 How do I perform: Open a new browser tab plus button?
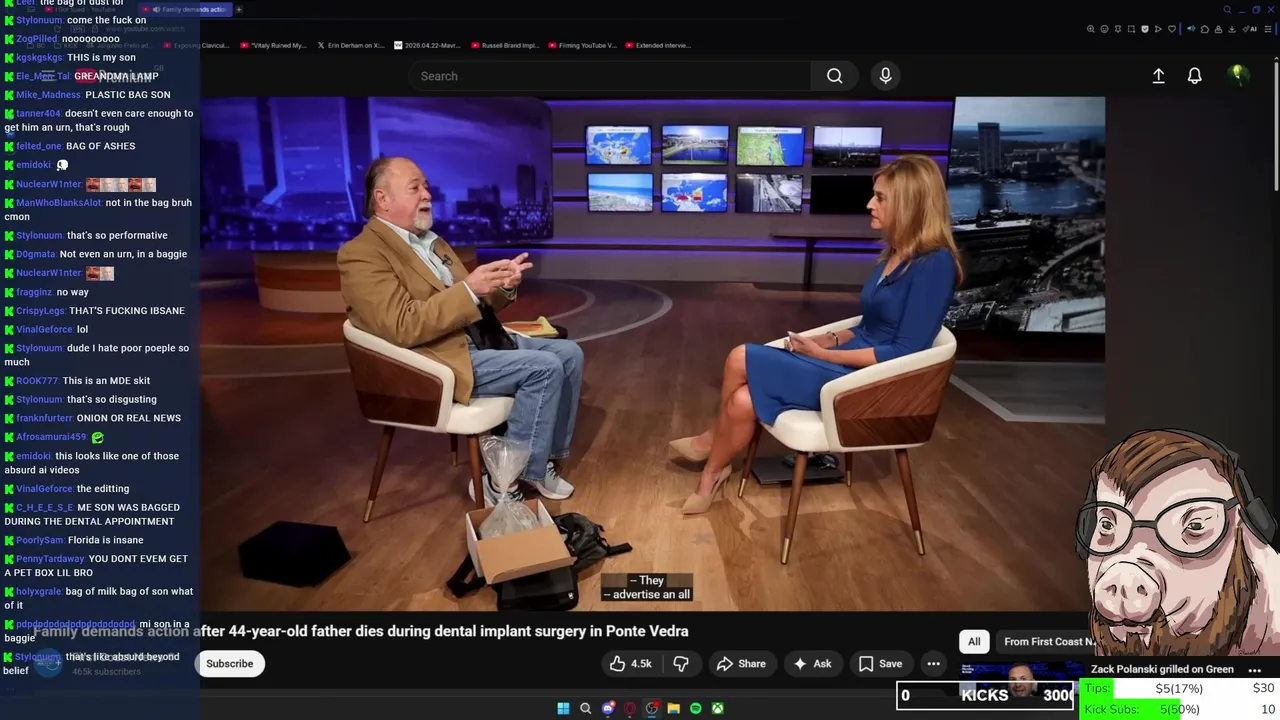[239, 9]
